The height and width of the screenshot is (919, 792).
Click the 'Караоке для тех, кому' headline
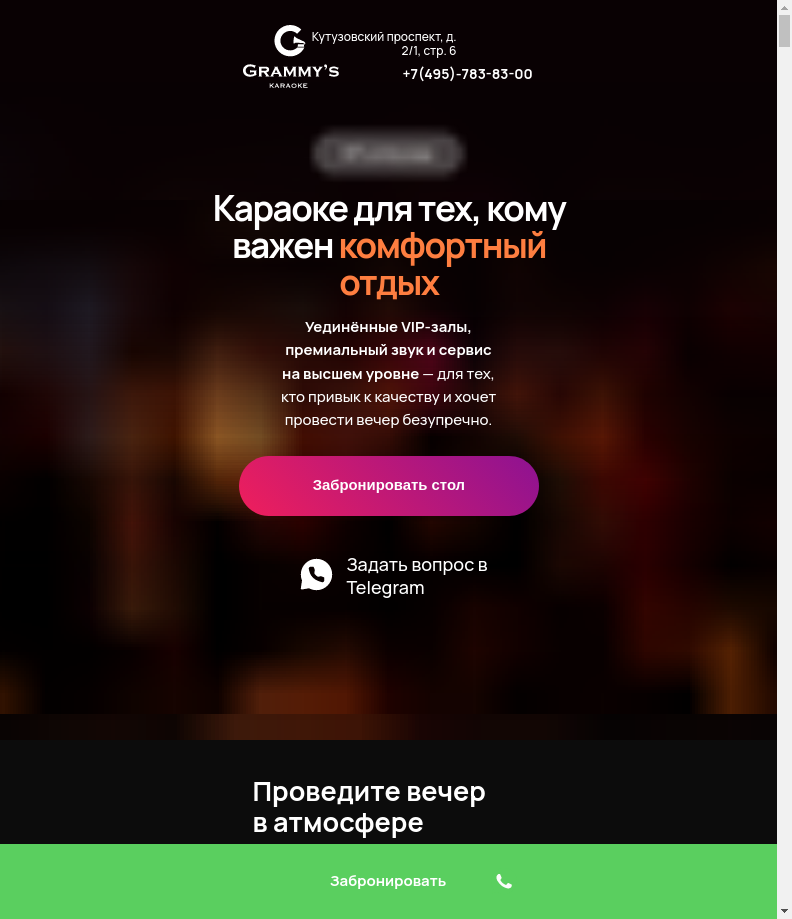click(389, 209)
